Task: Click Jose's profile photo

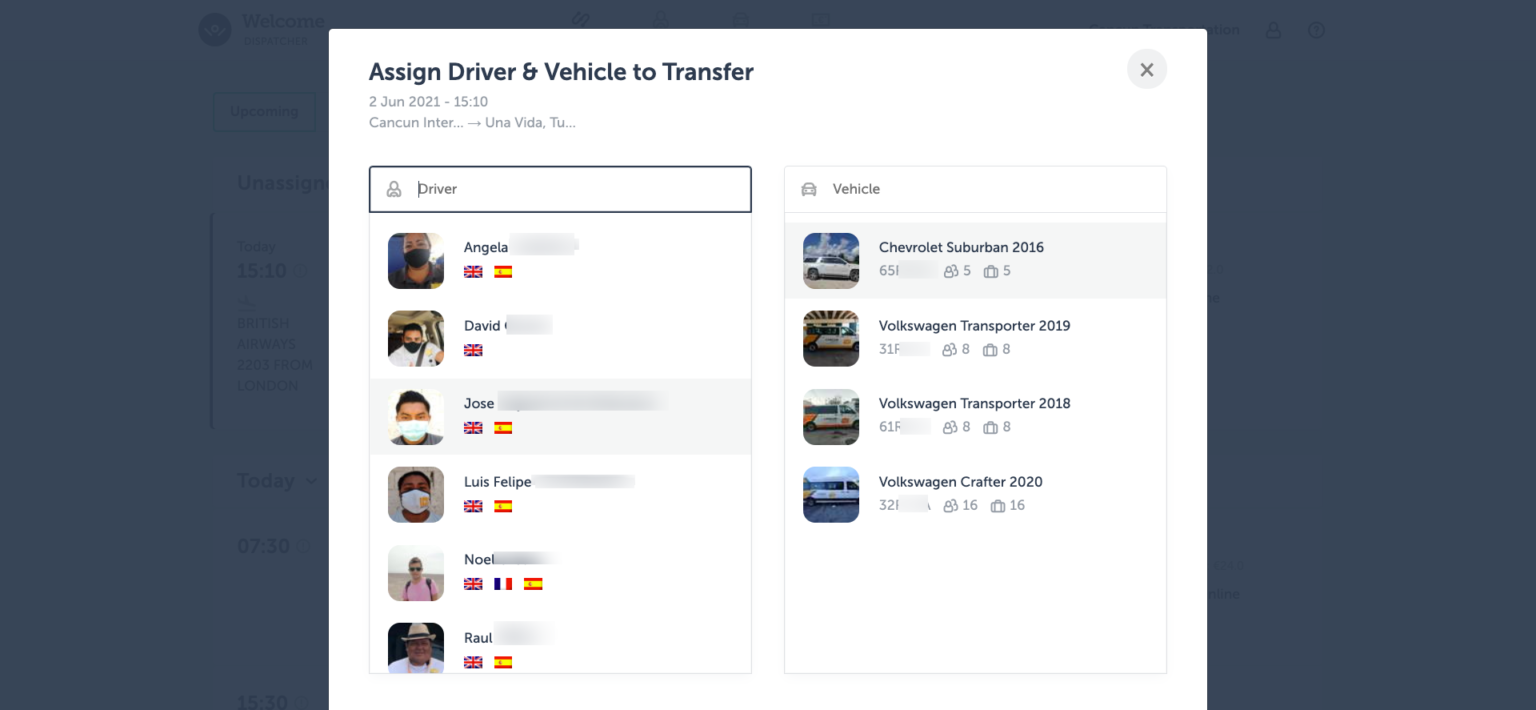Action: (x=416, y=417)
